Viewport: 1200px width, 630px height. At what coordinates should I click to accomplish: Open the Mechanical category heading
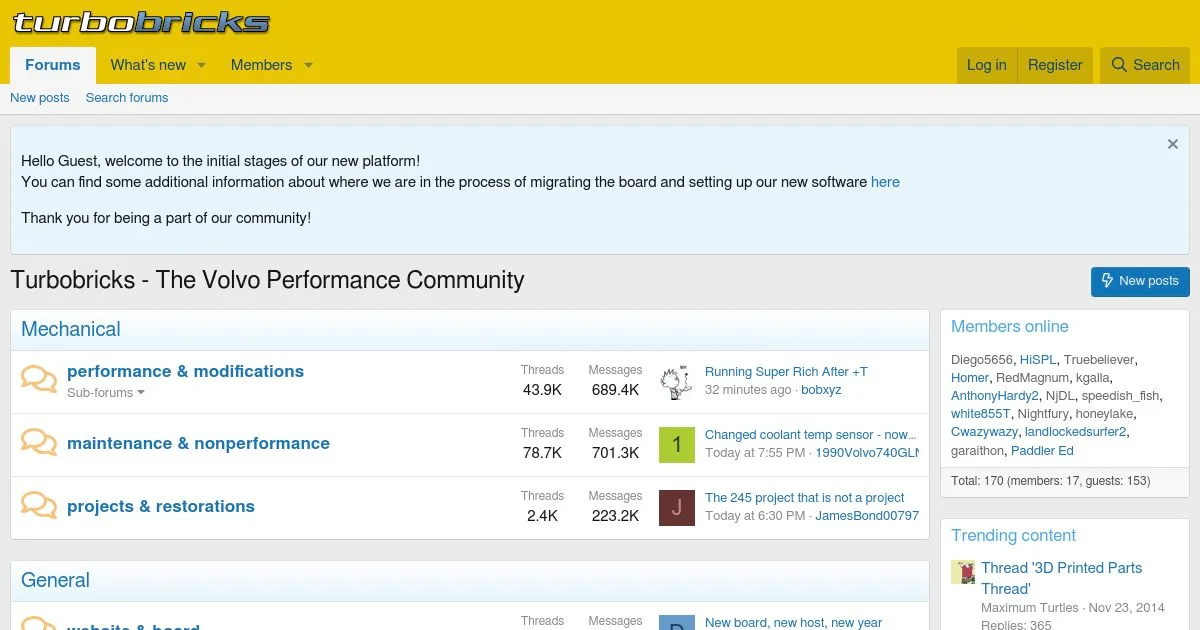[71, 329]
